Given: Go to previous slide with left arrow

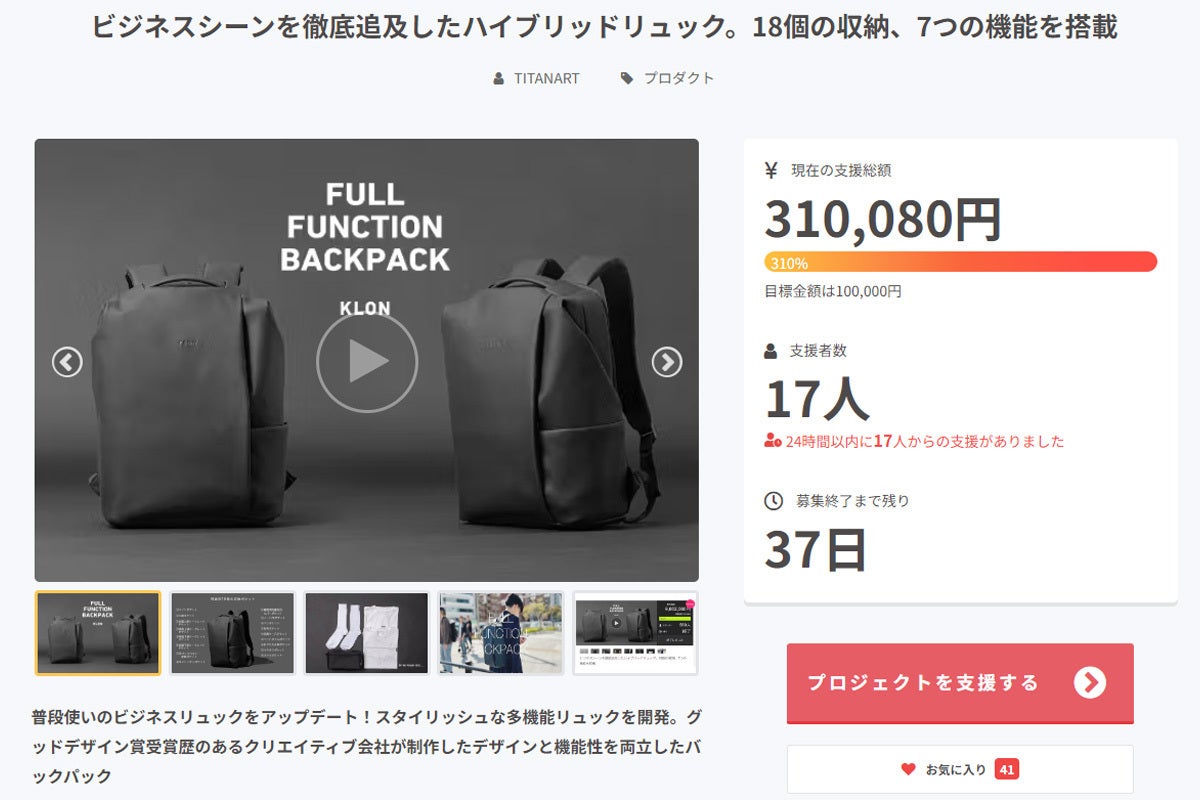Looking at the screenshot, I should (67, 362).
